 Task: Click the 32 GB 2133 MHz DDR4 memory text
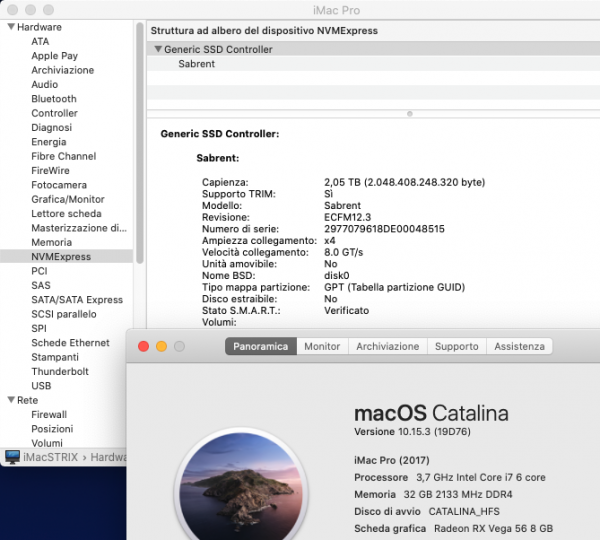[458, 494]
